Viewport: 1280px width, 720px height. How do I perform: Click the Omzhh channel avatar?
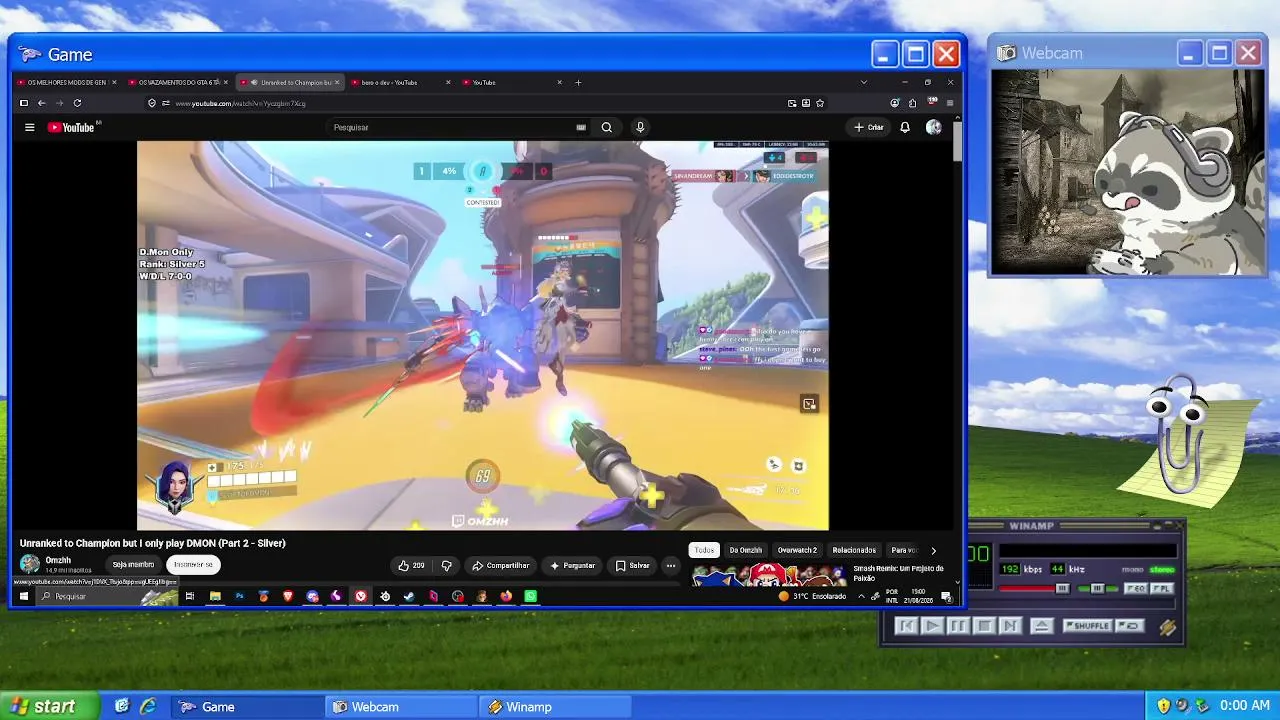[30, 564]
